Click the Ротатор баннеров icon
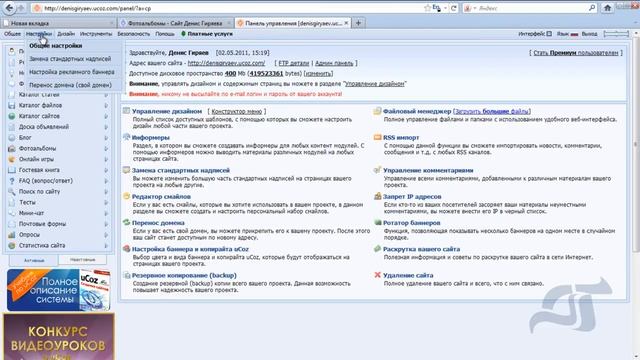640x360 pixels. coord(378,222)
